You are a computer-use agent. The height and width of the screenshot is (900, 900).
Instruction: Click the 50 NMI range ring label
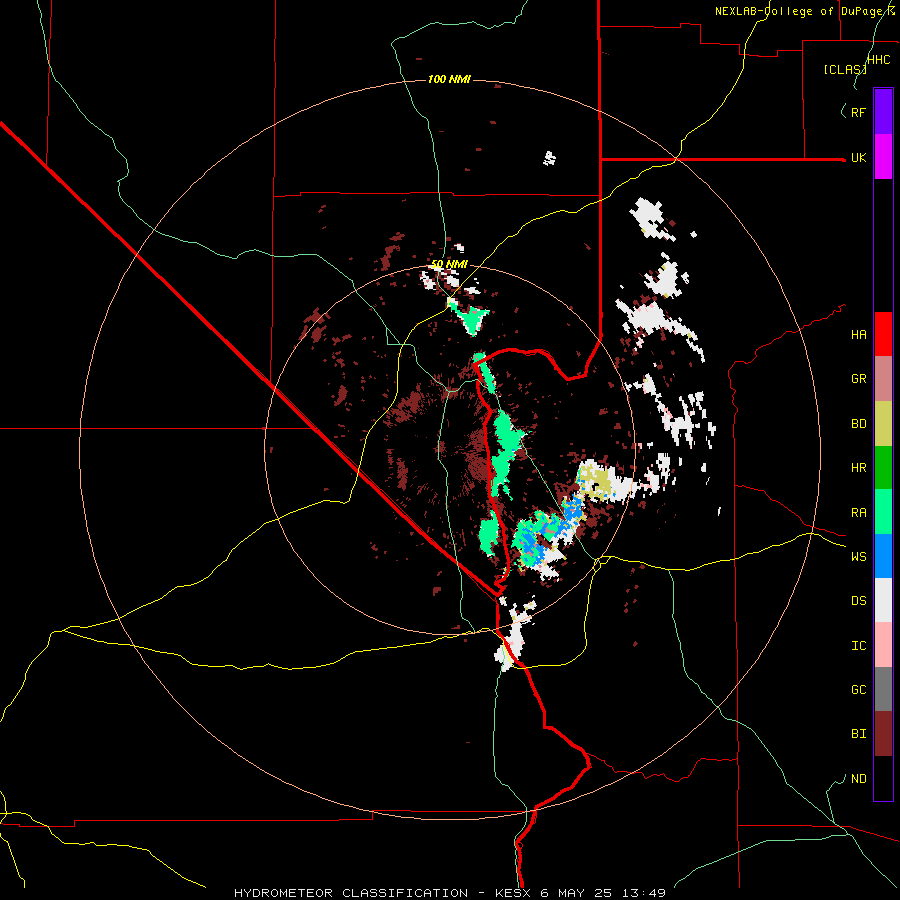coord(449,264)
